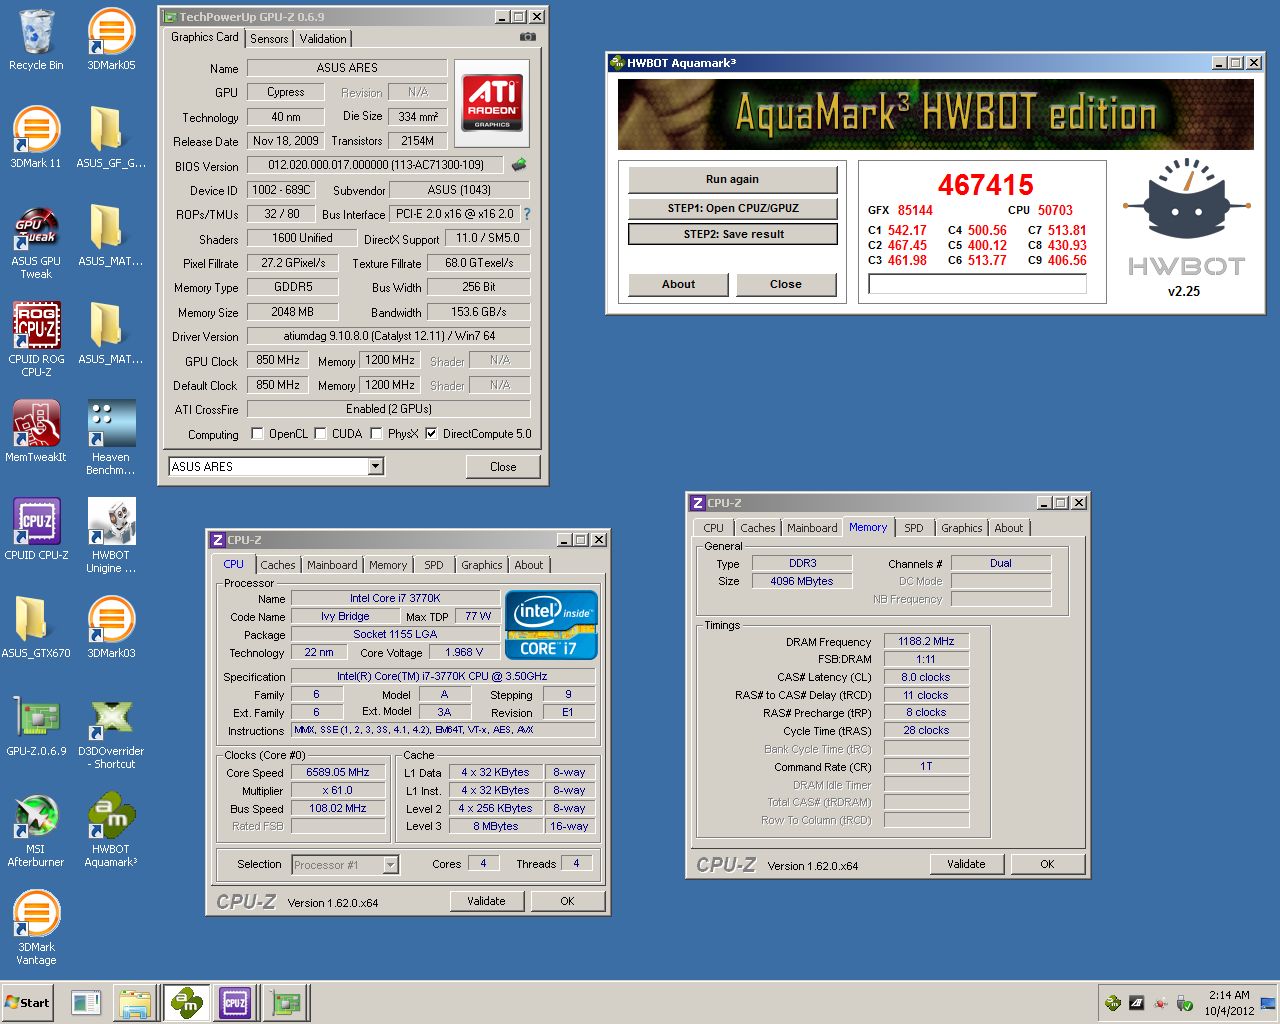
Task: Toggle the CUDA checkbox
Action: coord(320,434)
